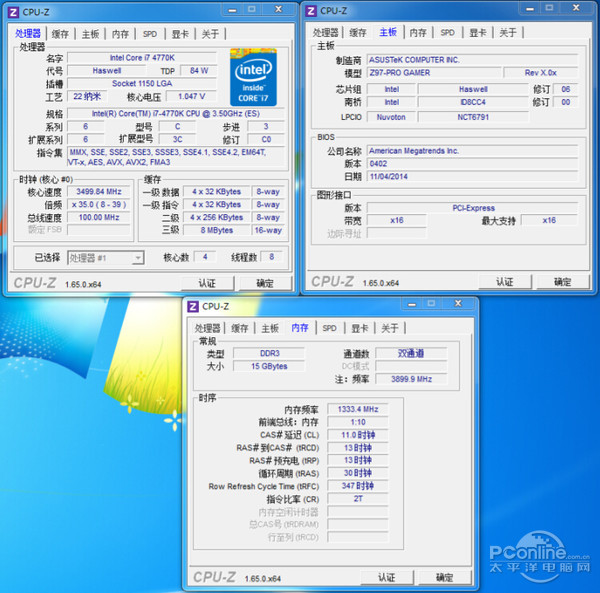Select 显卡 tab in processor window
The width and height of the screenshot is (600, 593).
pos(180,34)
